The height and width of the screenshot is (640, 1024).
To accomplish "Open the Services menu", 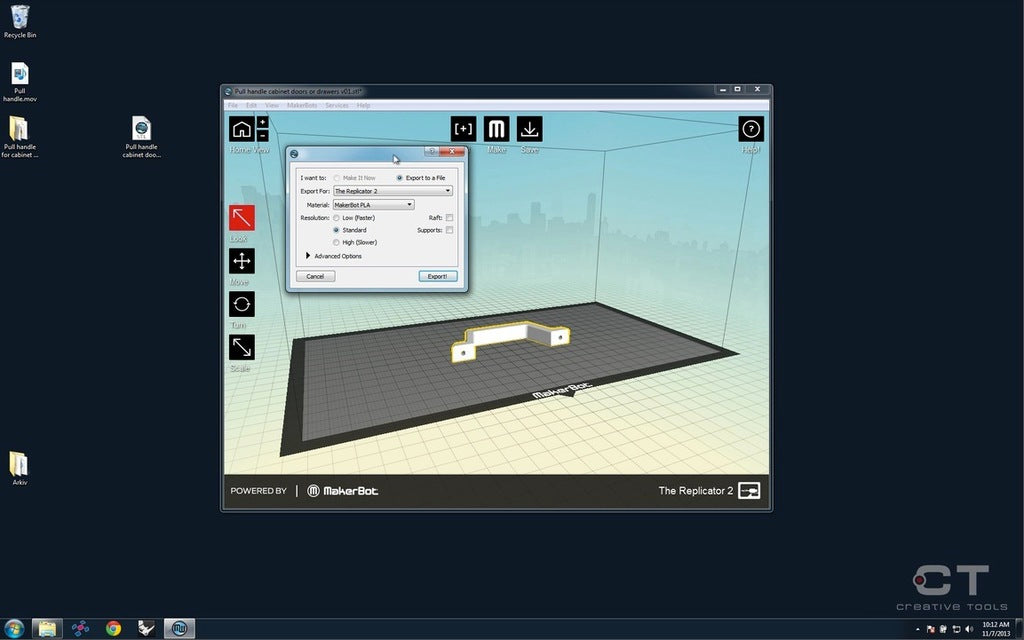I will (336, 105).
